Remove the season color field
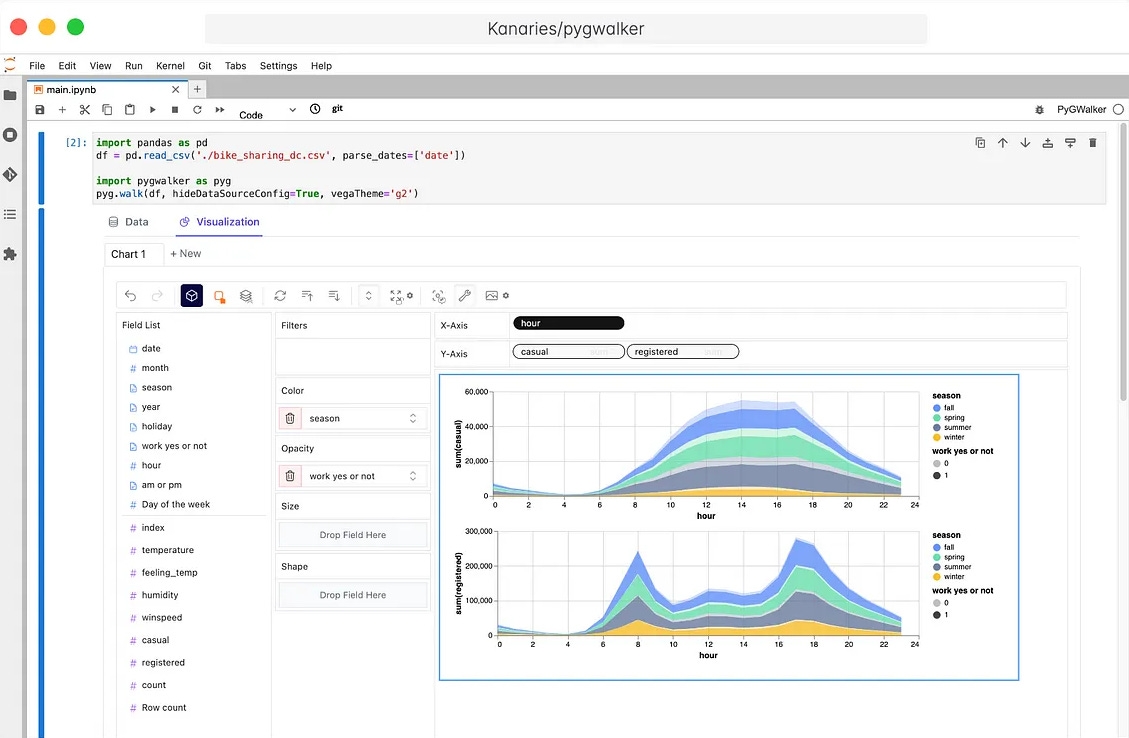 (x=289, y=418)
